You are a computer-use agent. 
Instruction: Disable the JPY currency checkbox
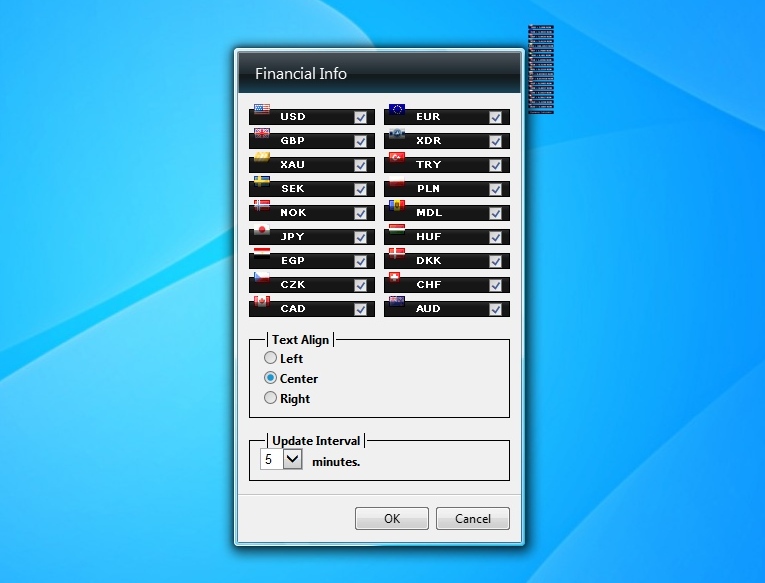[x=361, y=237]
